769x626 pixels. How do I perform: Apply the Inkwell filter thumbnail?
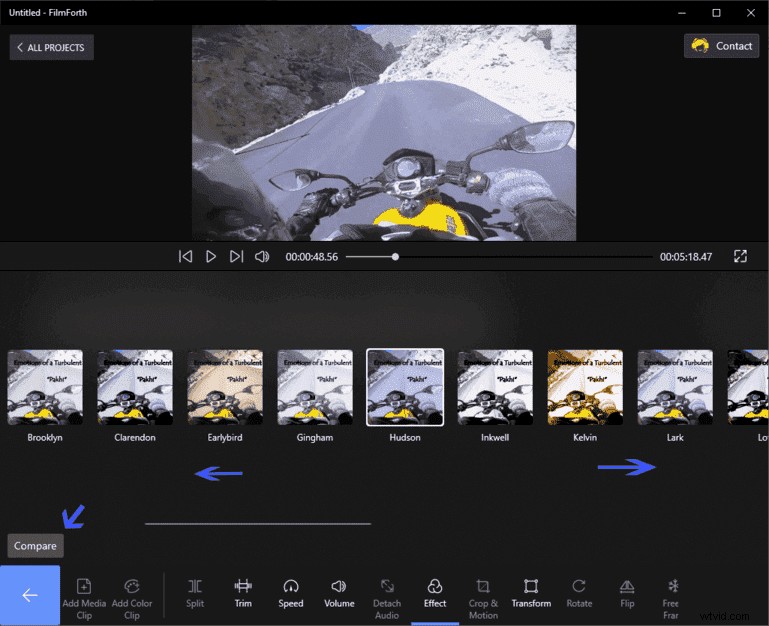coord(495,387)
